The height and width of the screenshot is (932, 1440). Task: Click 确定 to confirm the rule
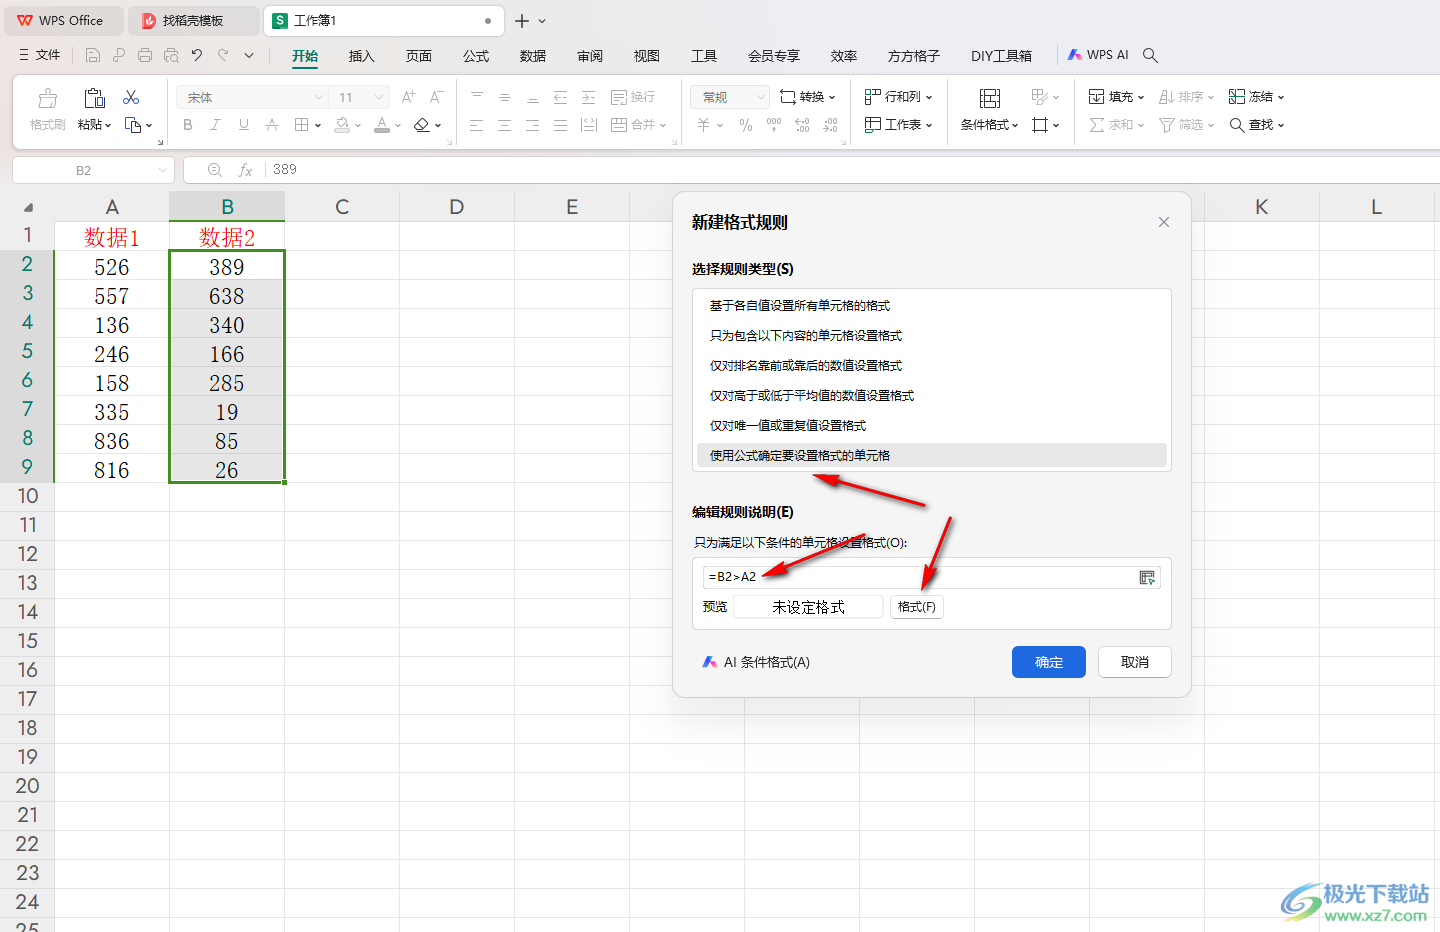tap(1049, 662)
